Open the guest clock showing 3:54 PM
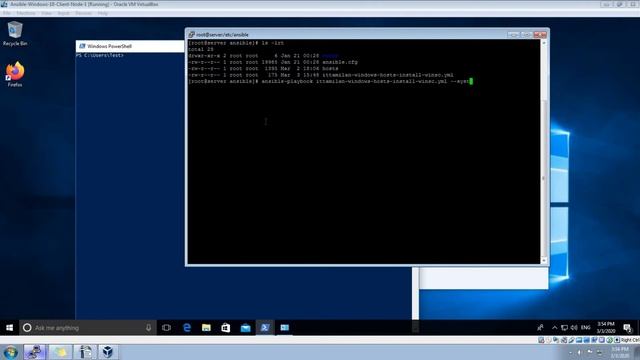This screenshot has height=360, width=640. tap(606, 327)
